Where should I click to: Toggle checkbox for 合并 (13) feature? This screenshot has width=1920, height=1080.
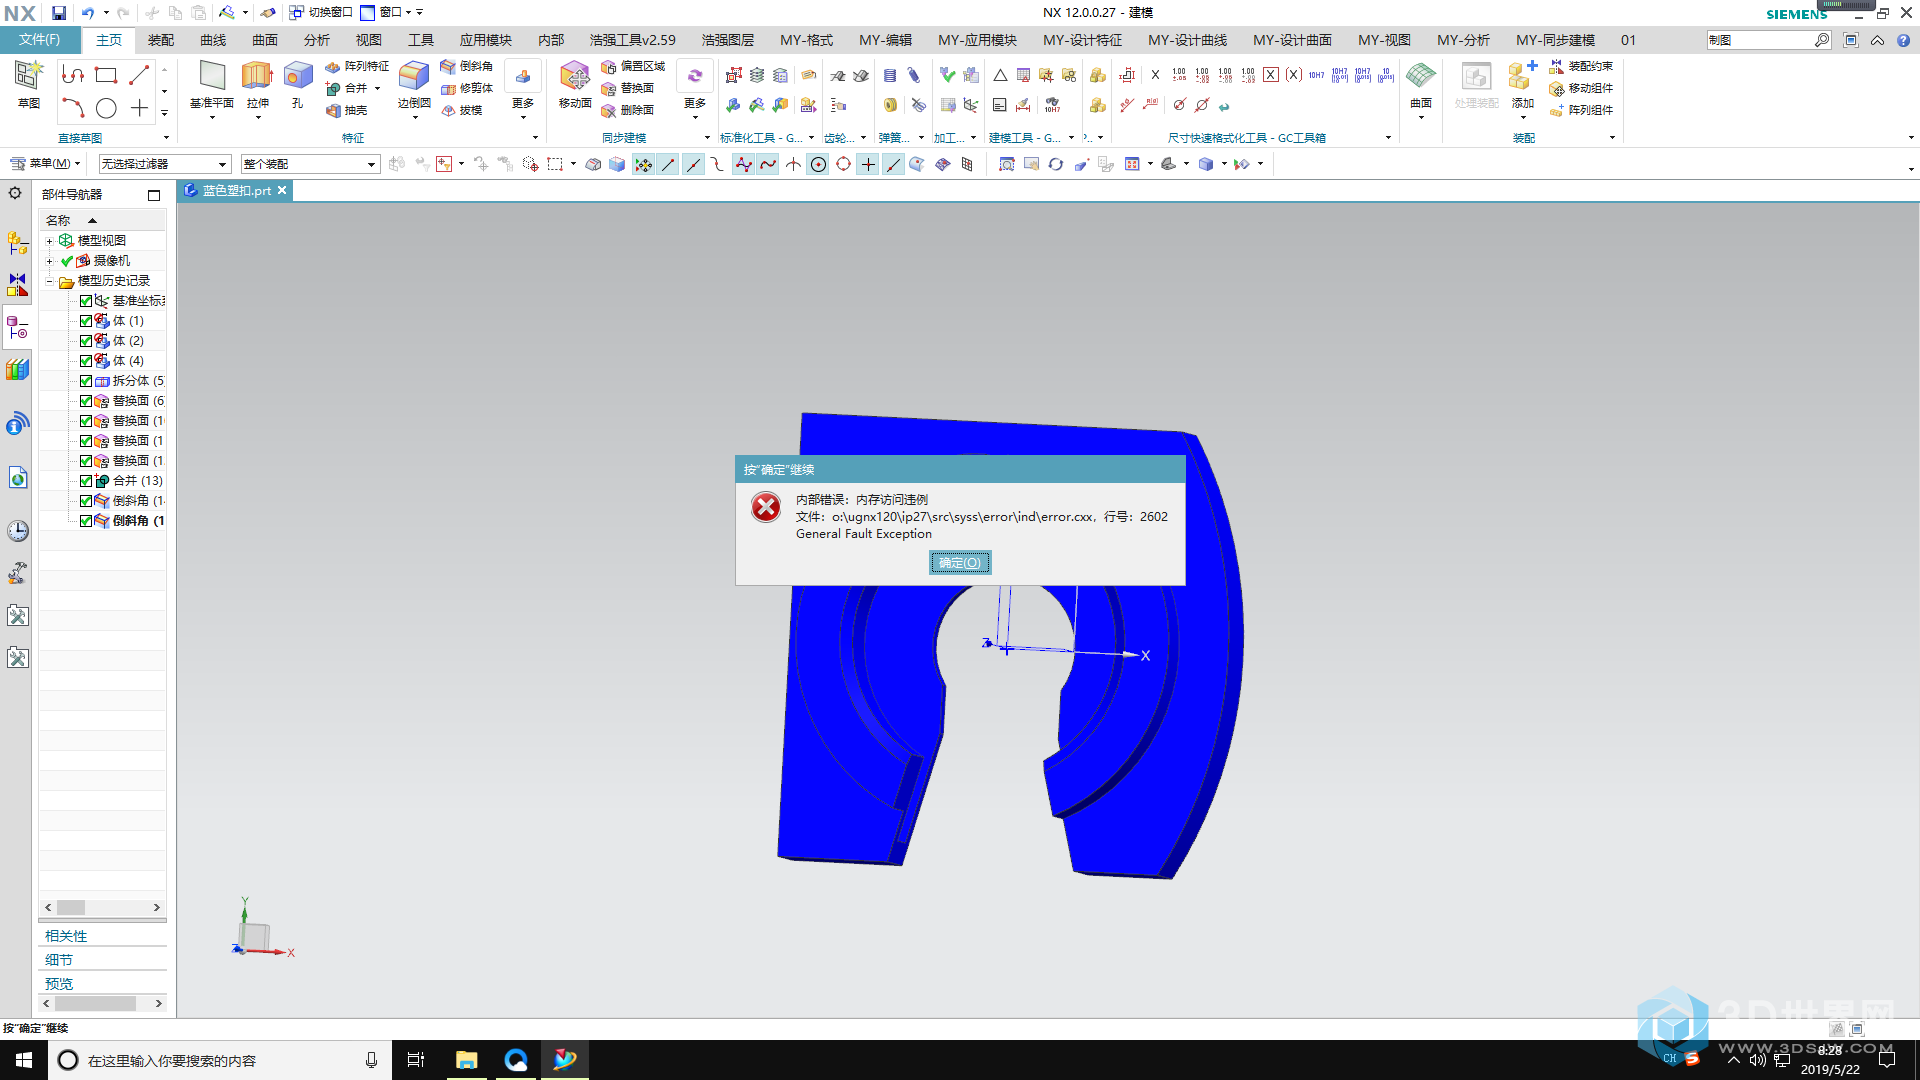(86, 481)
